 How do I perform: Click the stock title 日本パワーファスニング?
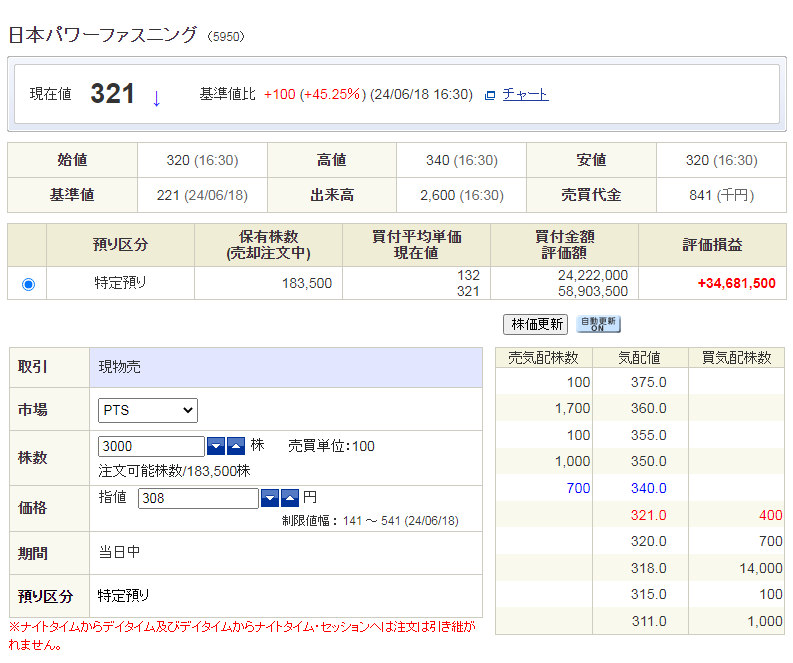pyautogui.click(x=103, y=35)
